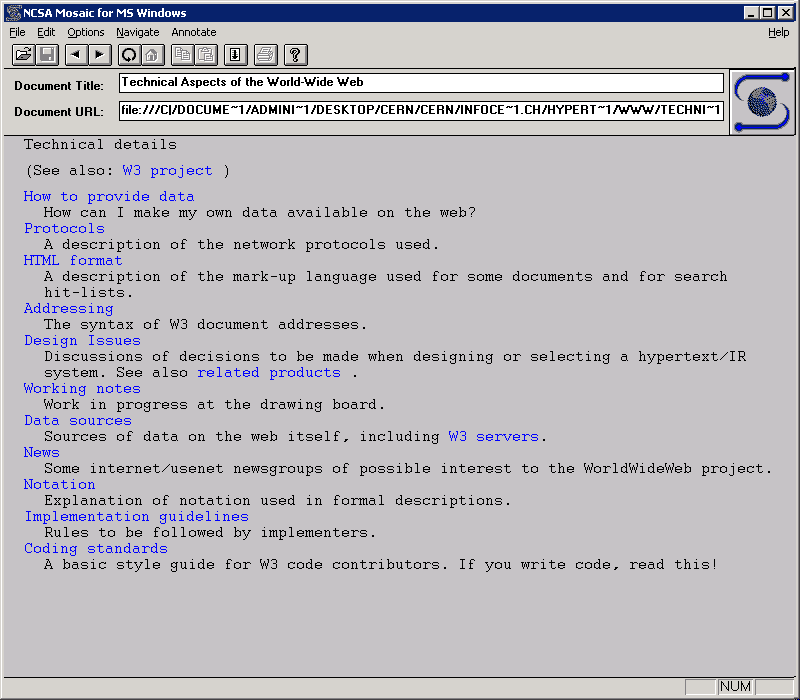Click 'A description of the network protocols used.'

(241, 244)
